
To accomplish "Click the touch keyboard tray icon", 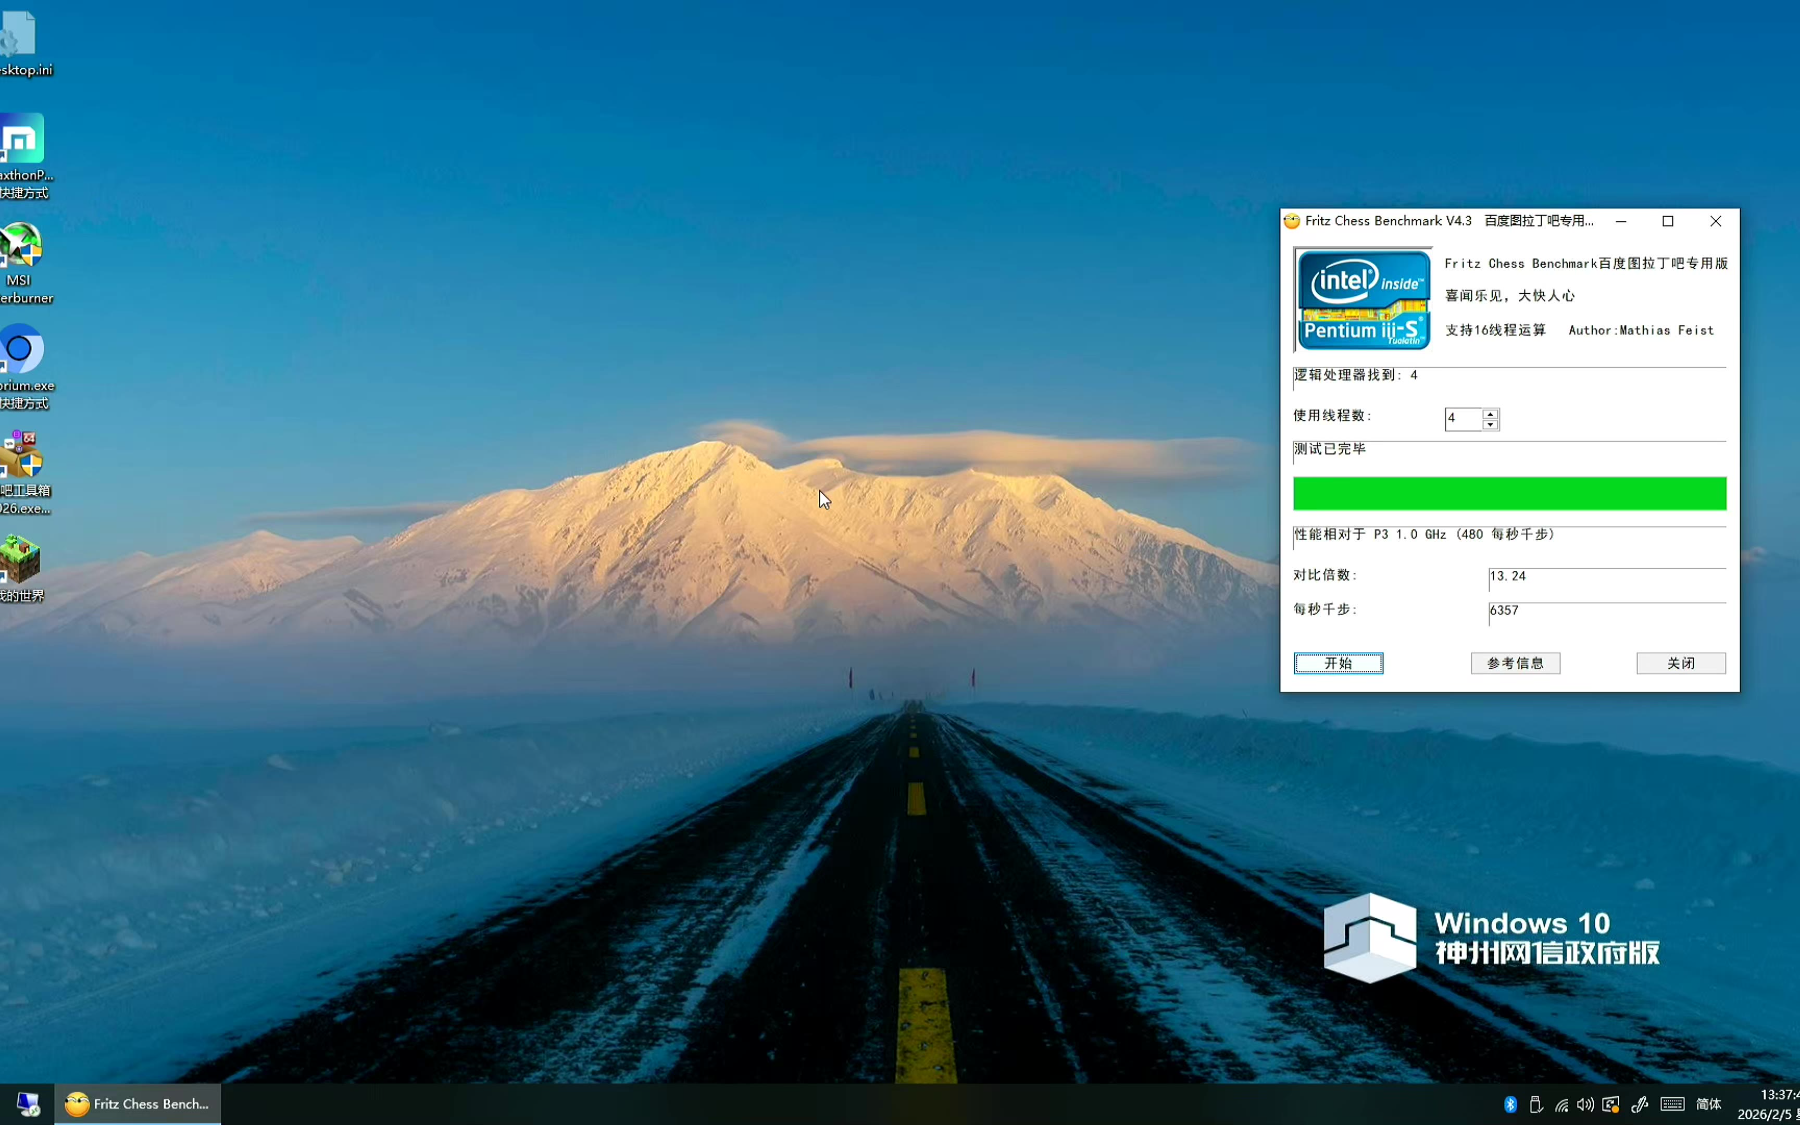I will click(x=1672, y=1104).
